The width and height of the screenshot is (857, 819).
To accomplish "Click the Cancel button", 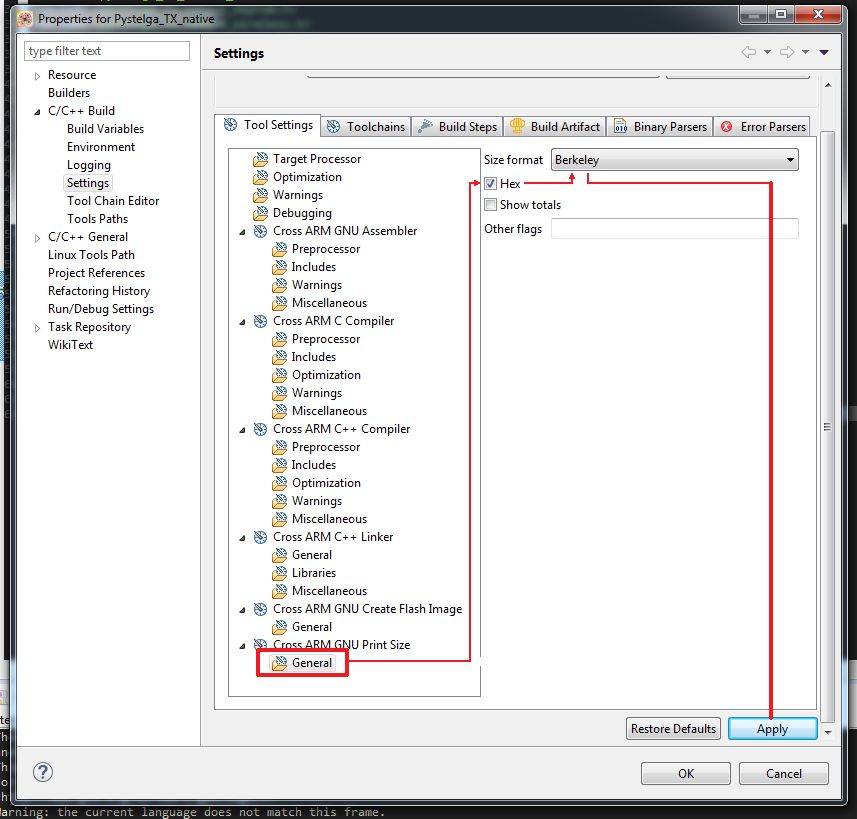I will click(784, 774).
